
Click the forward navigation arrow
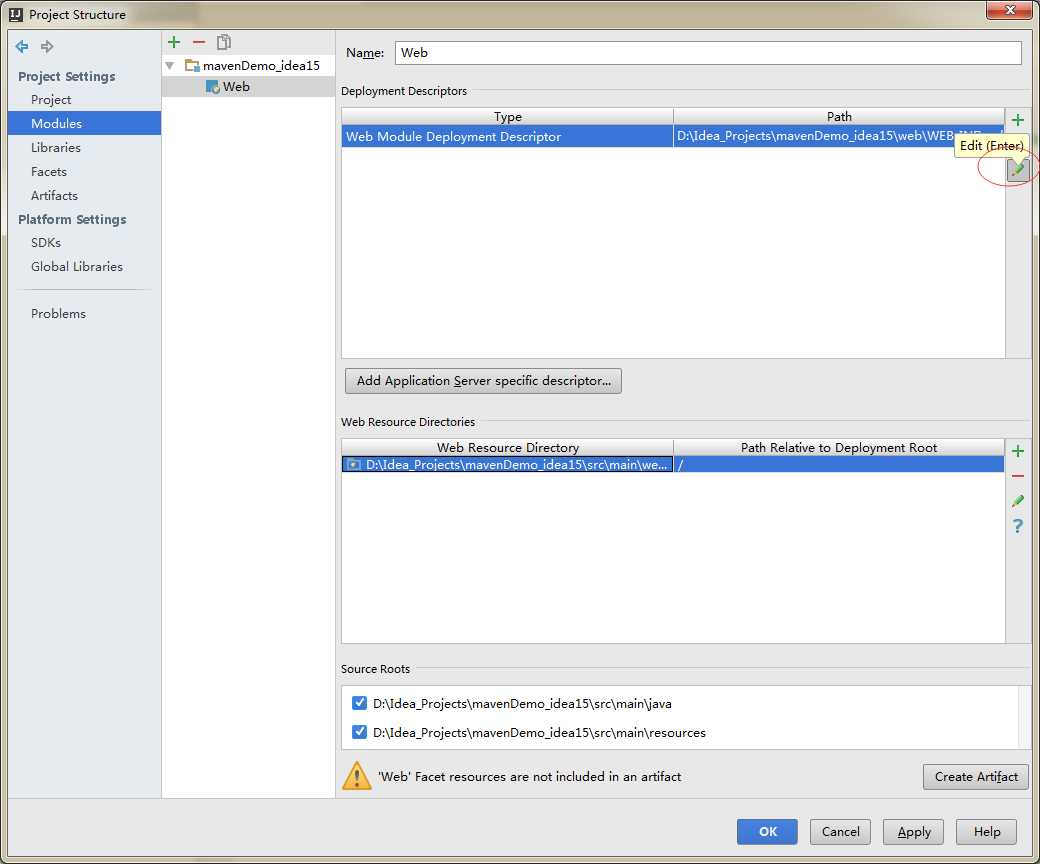46,46
